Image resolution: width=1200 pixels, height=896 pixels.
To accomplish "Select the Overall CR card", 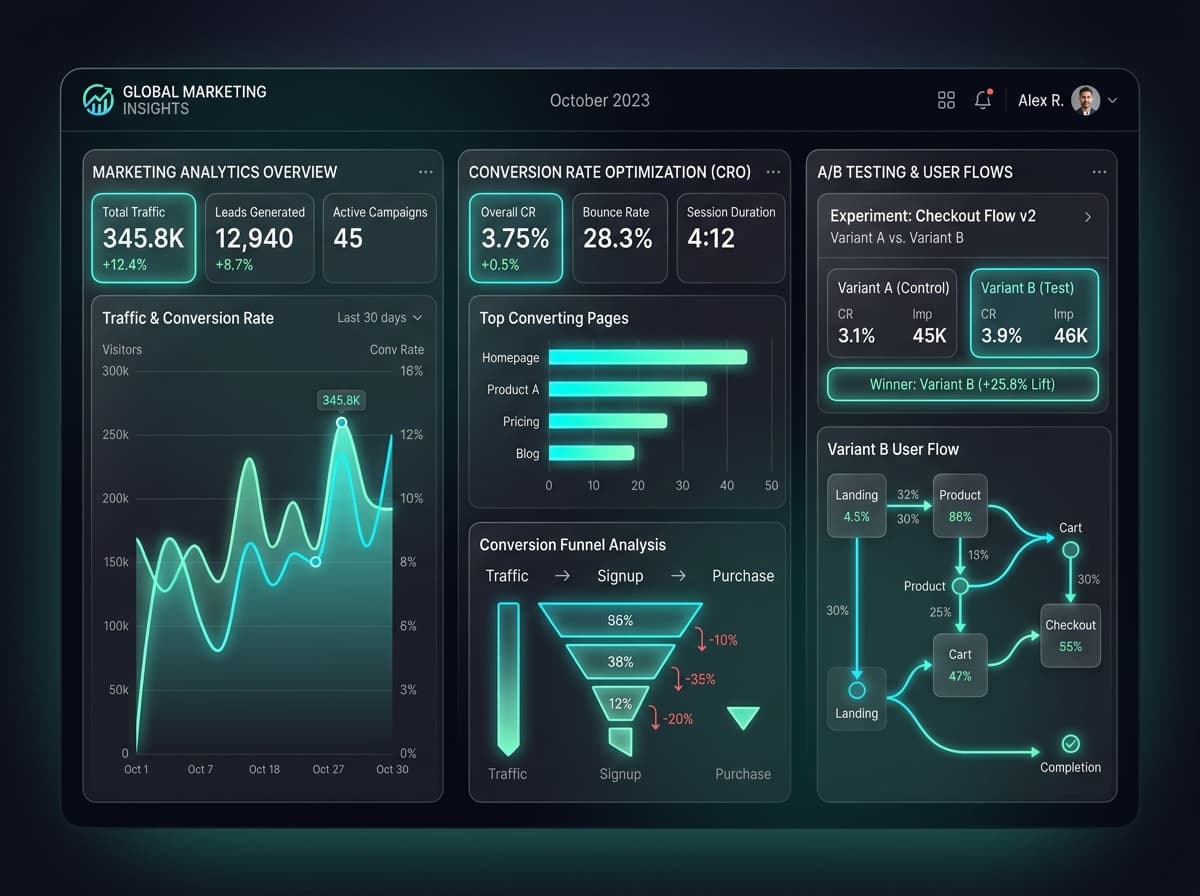I will point(516,238).
